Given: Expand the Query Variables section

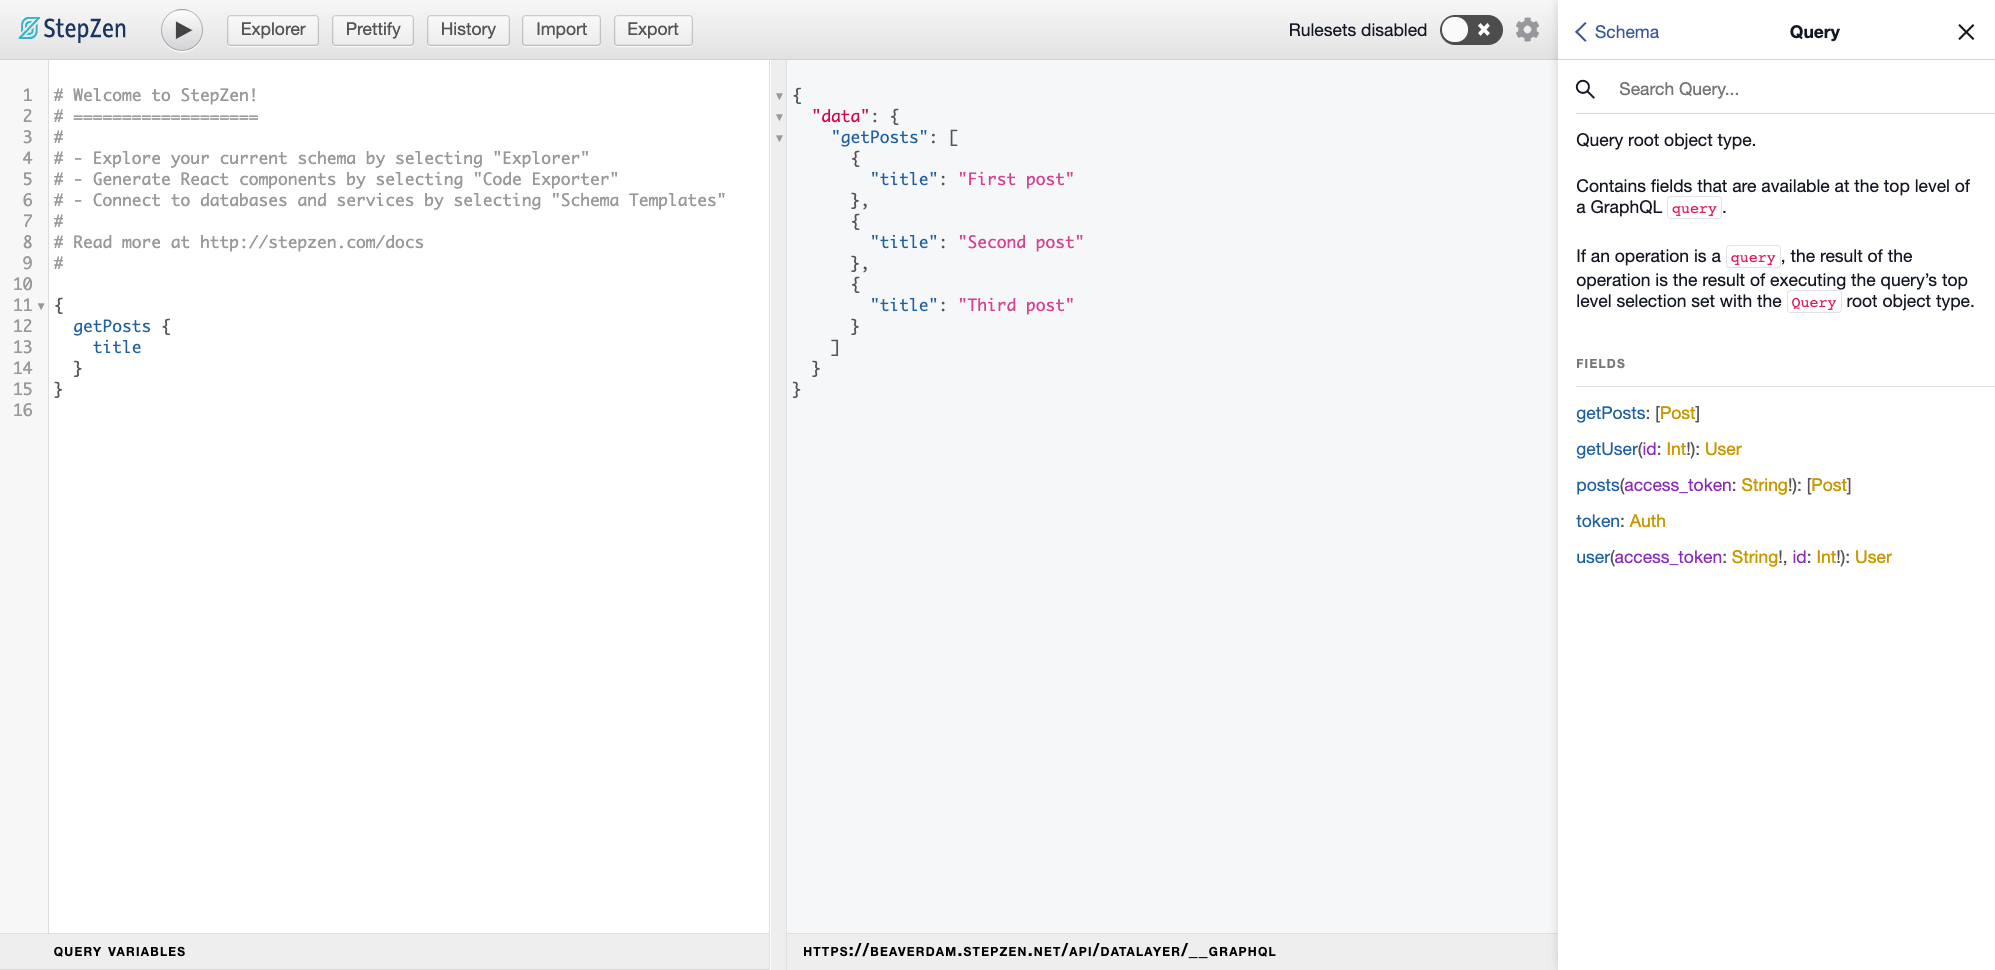Looking at the screenshot, I should 120,951.
